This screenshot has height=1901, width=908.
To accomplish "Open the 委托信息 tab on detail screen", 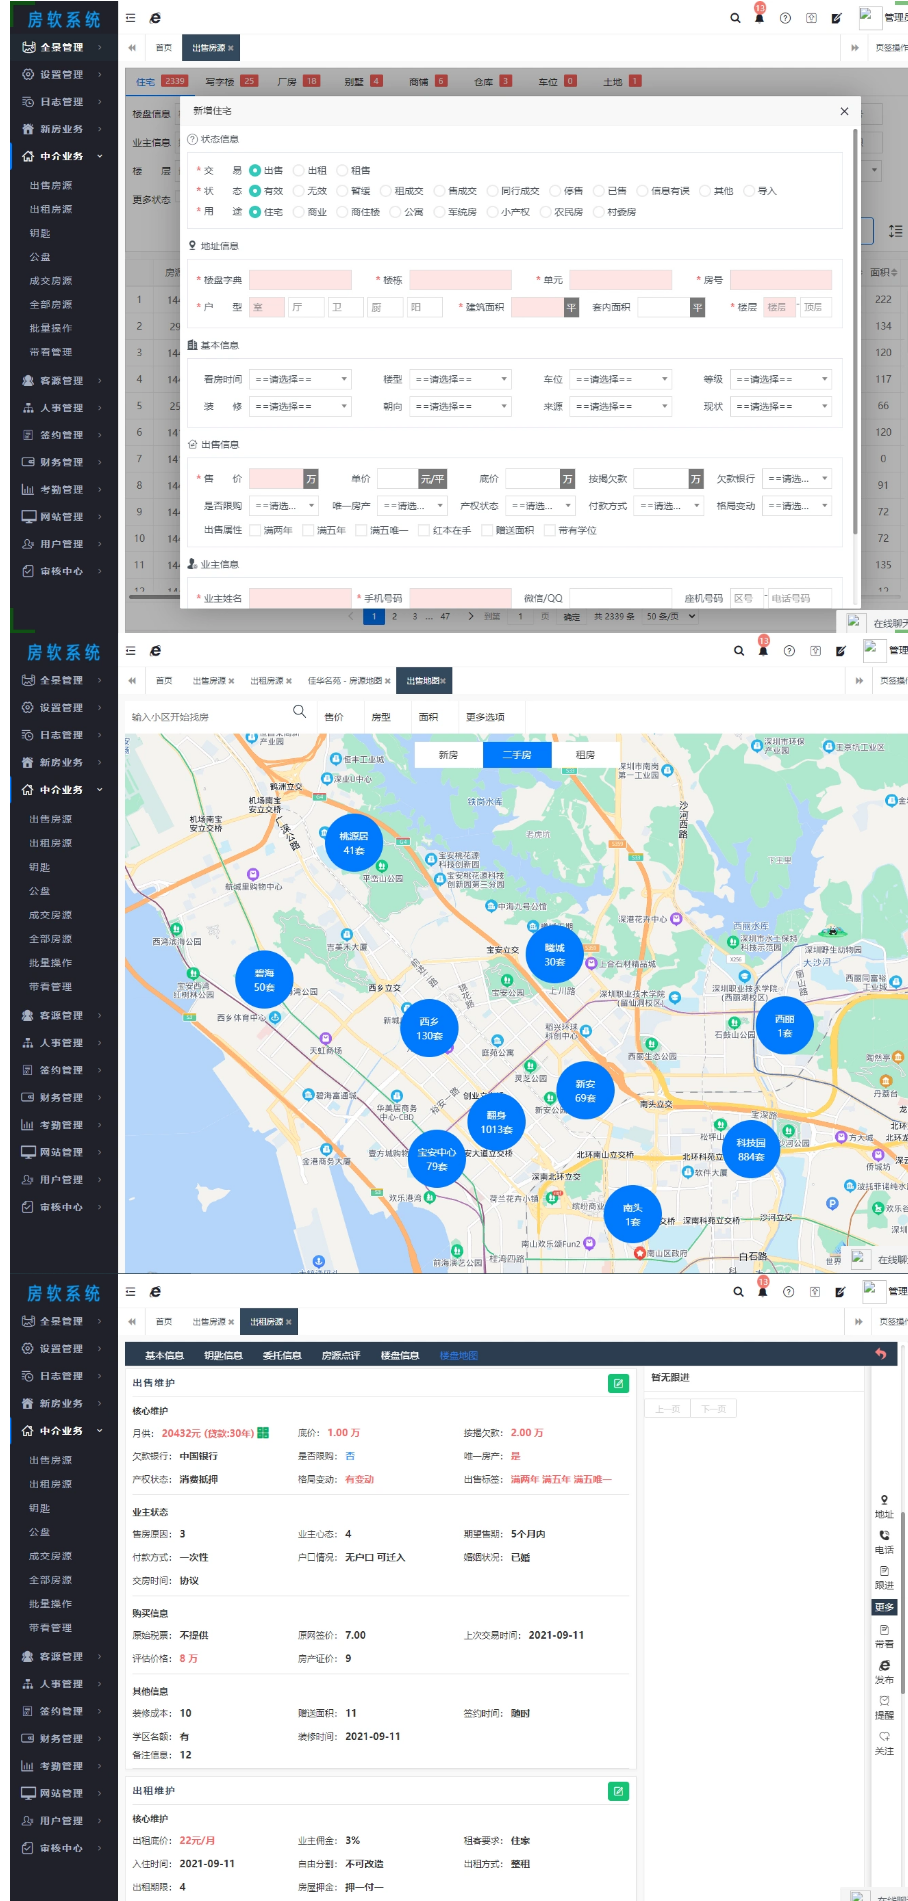I will [282, 1355].
